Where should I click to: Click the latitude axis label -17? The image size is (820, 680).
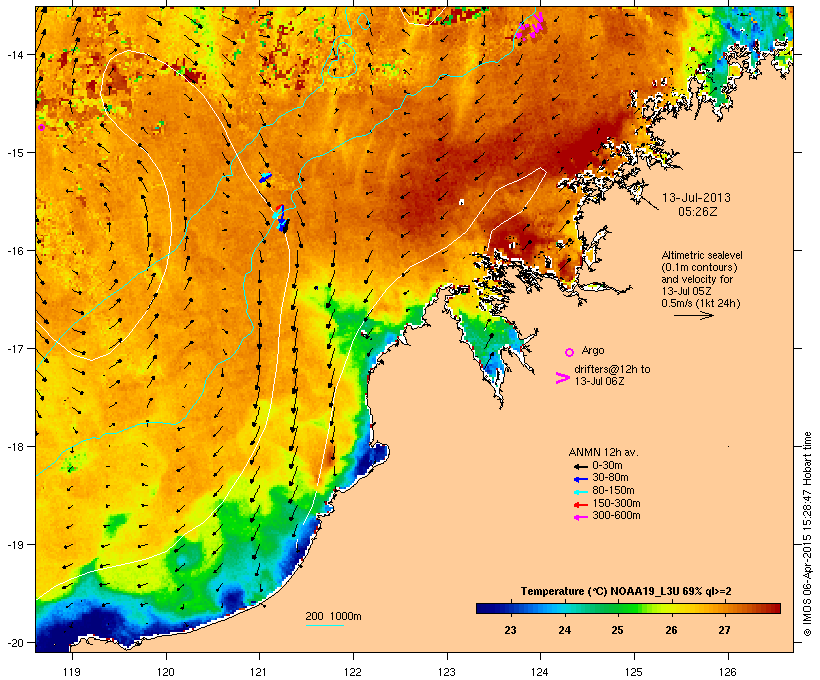pos(15,349)
